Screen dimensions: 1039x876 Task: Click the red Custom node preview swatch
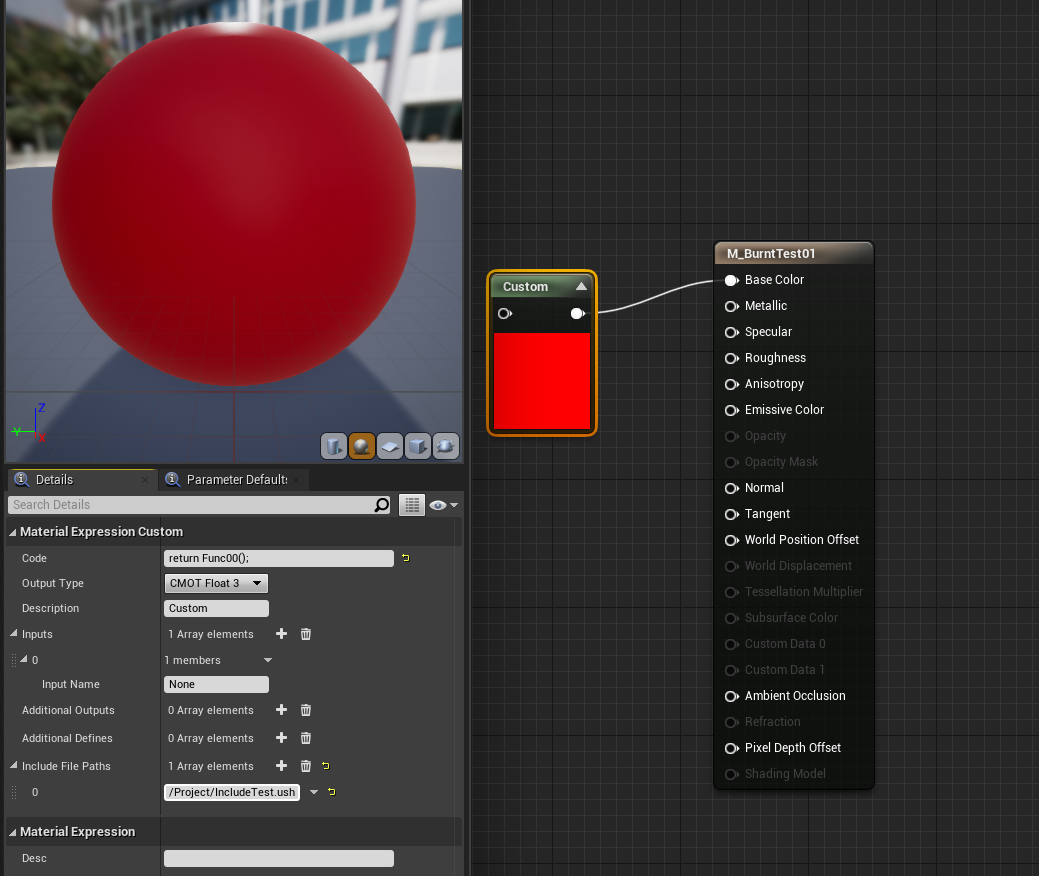[x=542, y=381]
